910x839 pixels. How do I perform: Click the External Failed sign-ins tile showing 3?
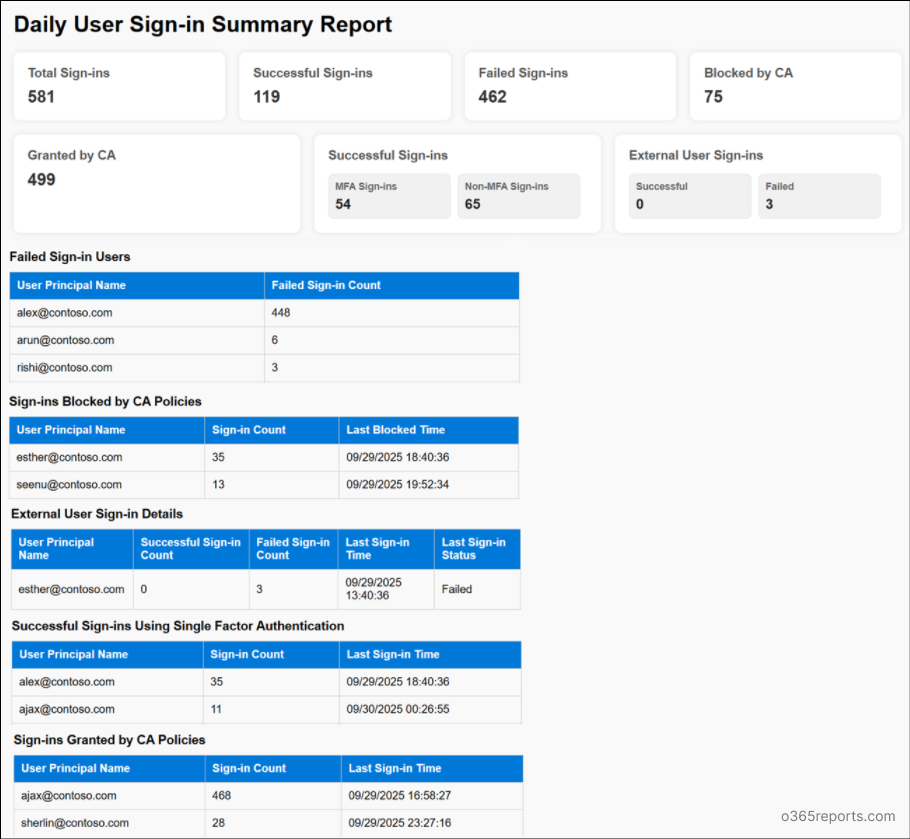coord(819,196)
